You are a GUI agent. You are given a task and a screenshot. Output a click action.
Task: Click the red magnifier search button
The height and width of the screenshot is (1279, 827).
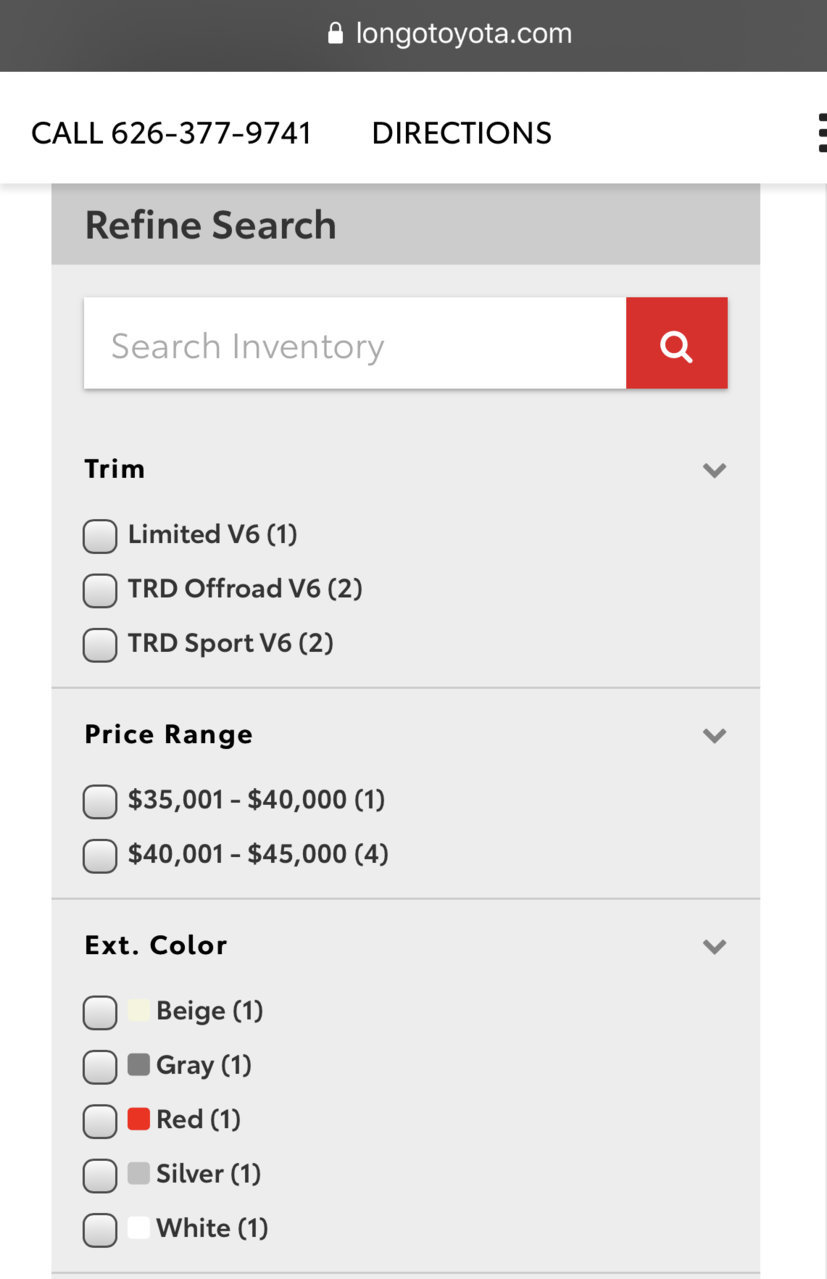coord(676,343)
